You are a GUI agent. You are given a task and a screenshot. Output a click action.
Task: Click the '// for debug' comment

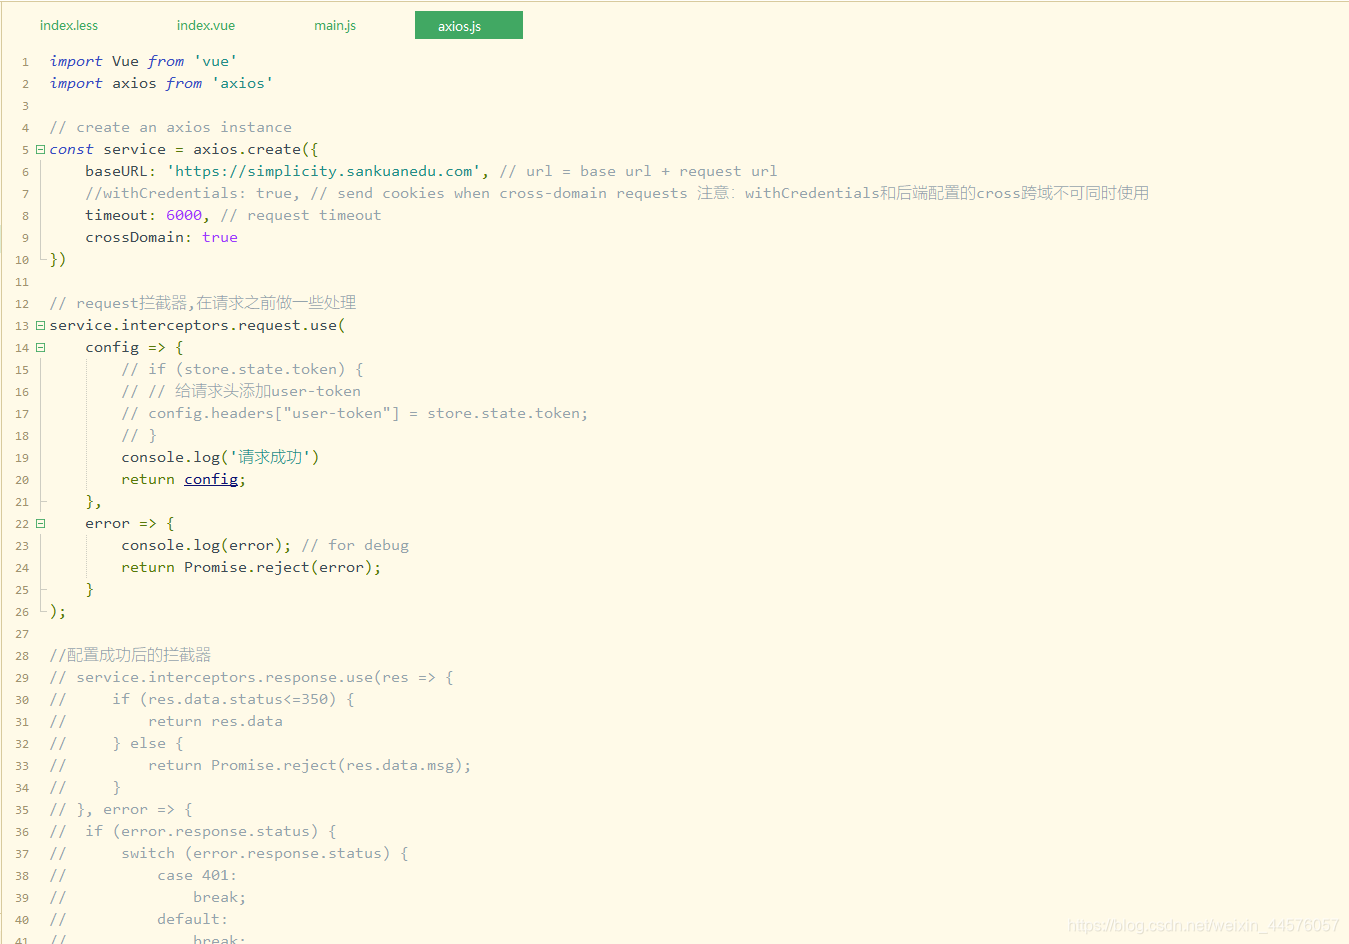click(355, 545)
